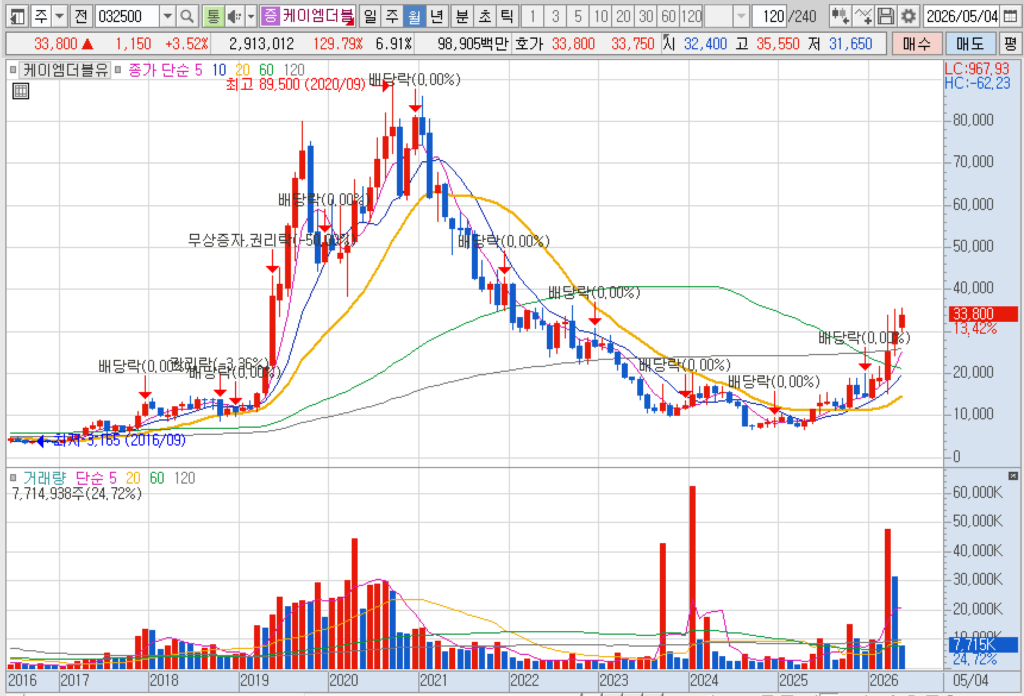Open the data grid icon below stock name
Image resolution: width=1024 pixels, height=696 pixels.
[x=21, y=91]
